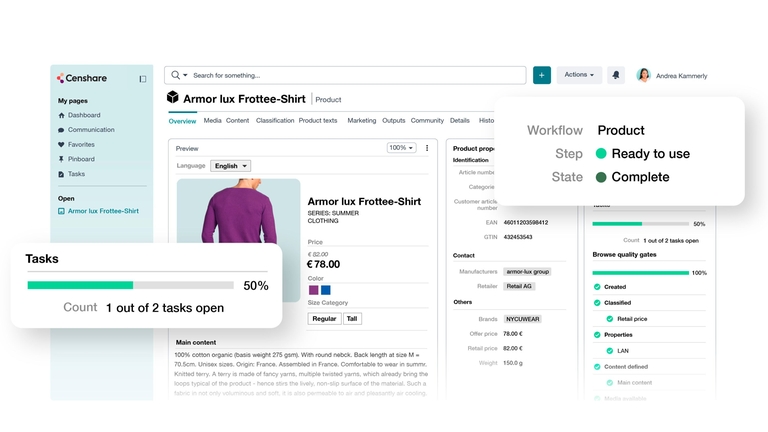768x432 pixels.
Task: Select the blue color swatch
Action: tap(326, 290)
